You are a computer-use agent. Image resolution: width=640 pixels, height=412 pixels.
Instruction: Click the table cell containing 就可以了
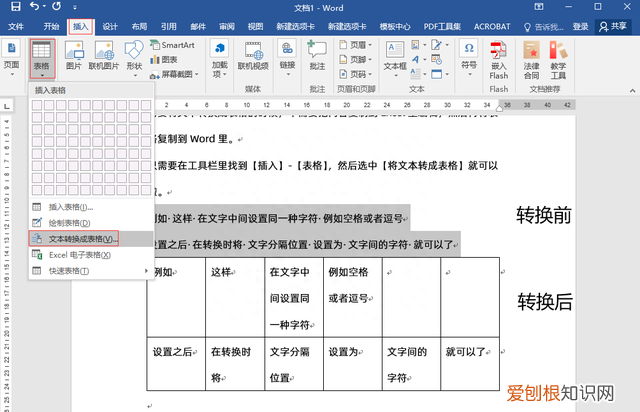(470, 364)
